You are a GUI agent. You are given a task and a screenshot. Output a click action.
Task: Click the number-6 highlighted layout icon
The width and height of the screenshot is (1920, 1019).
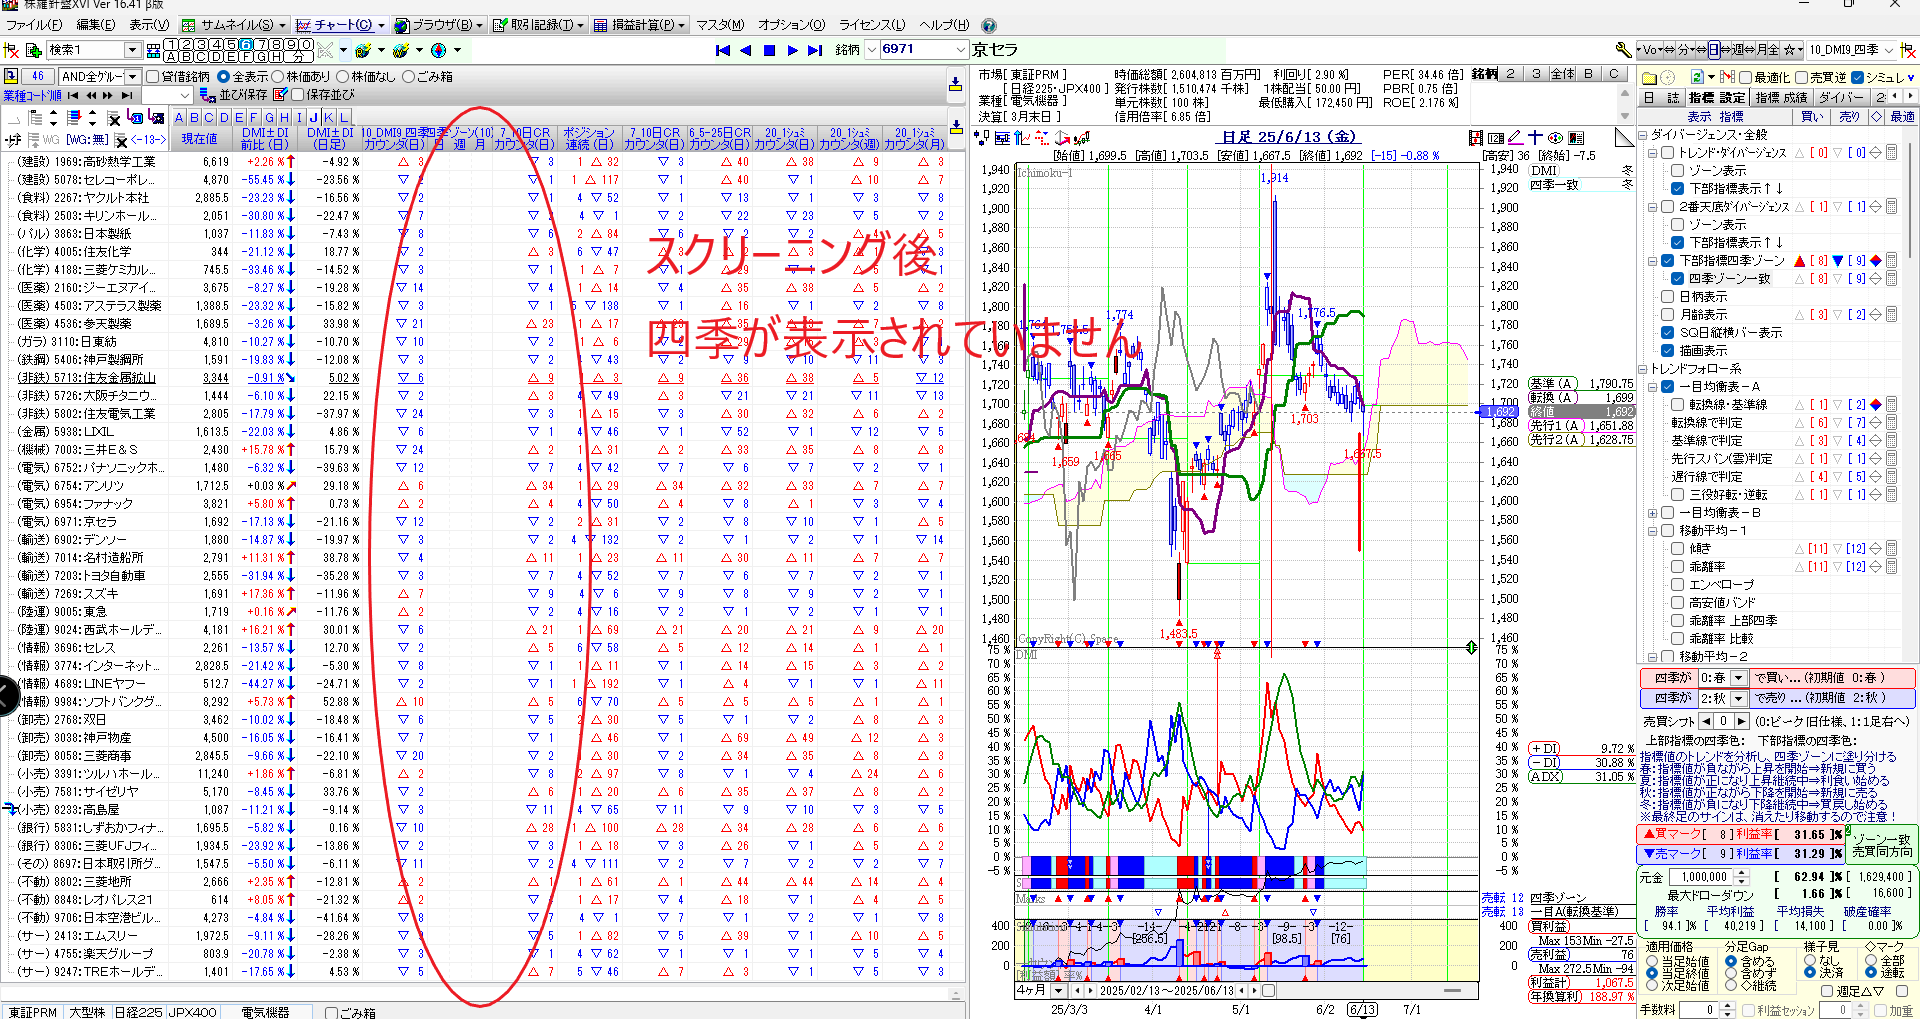click(x=246, y=44)
